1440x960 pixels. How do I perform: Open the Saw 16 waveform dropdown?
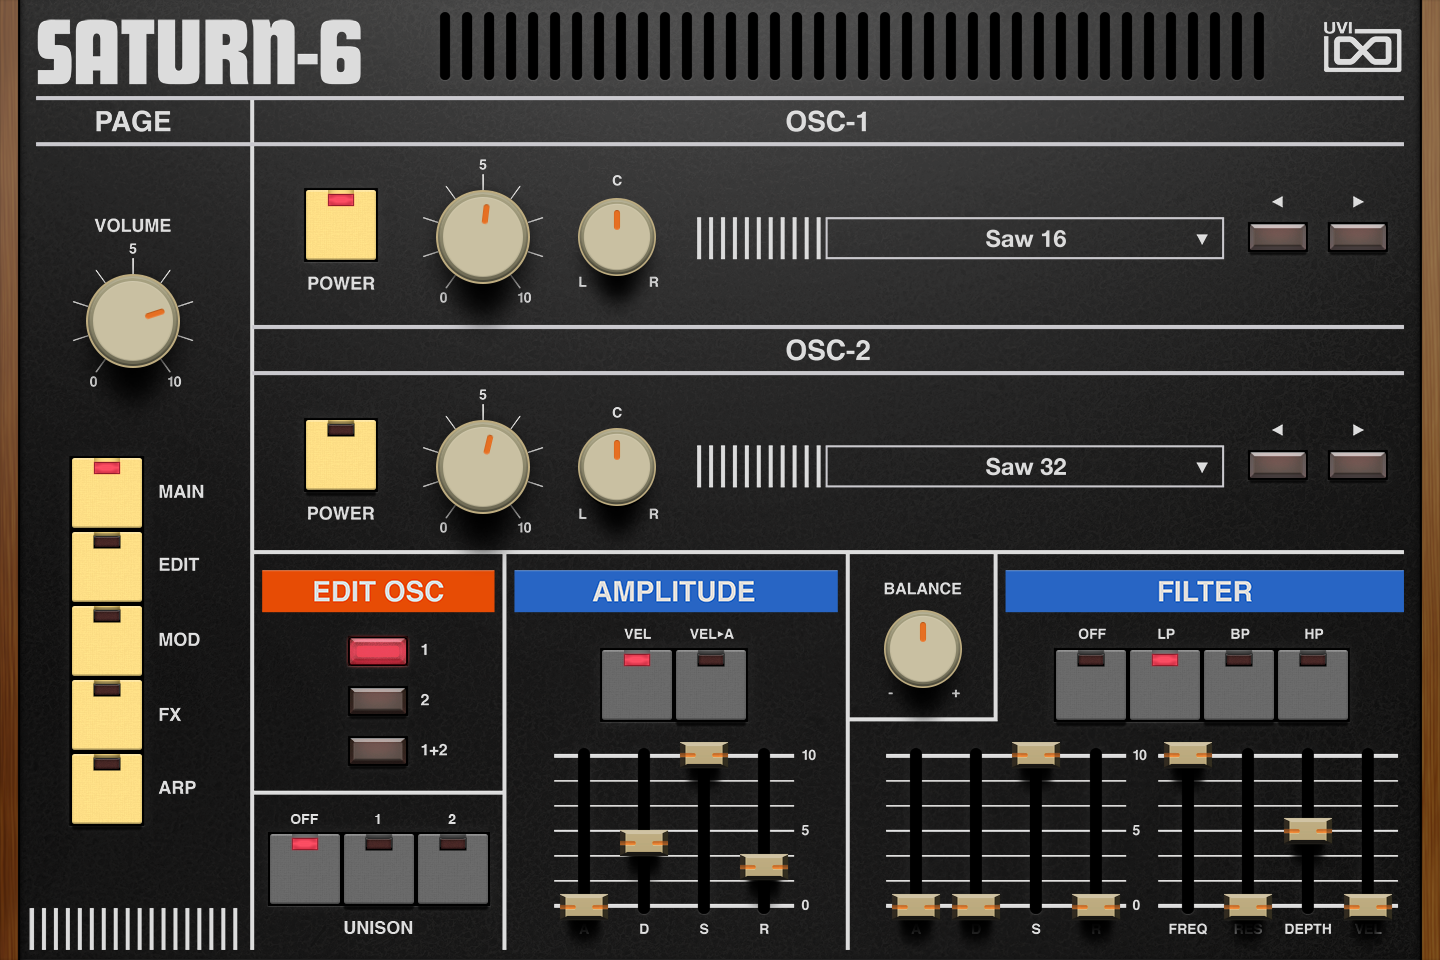1024,238
